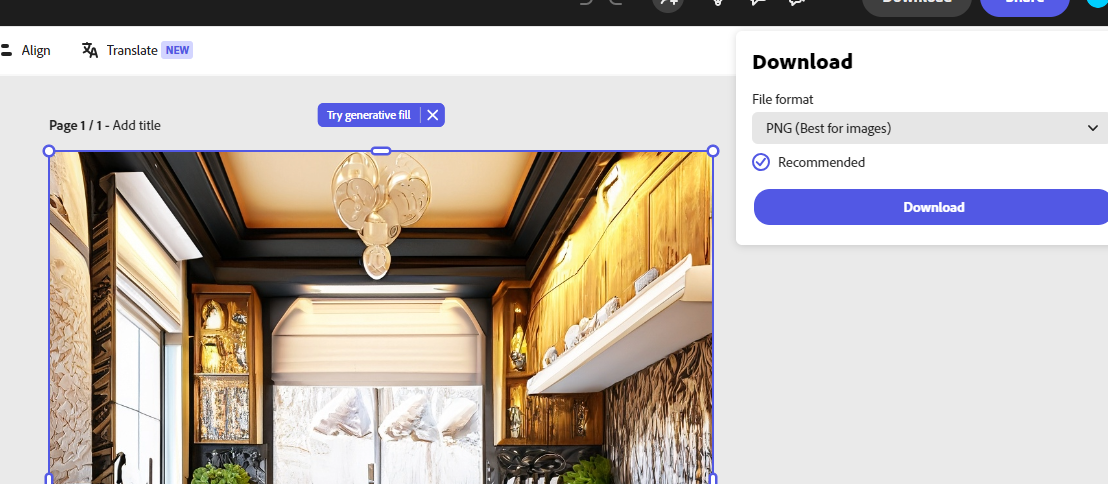Select the kitchen interior image on canvas
This screenshot has width=1108, height=484.
(380, 318)
